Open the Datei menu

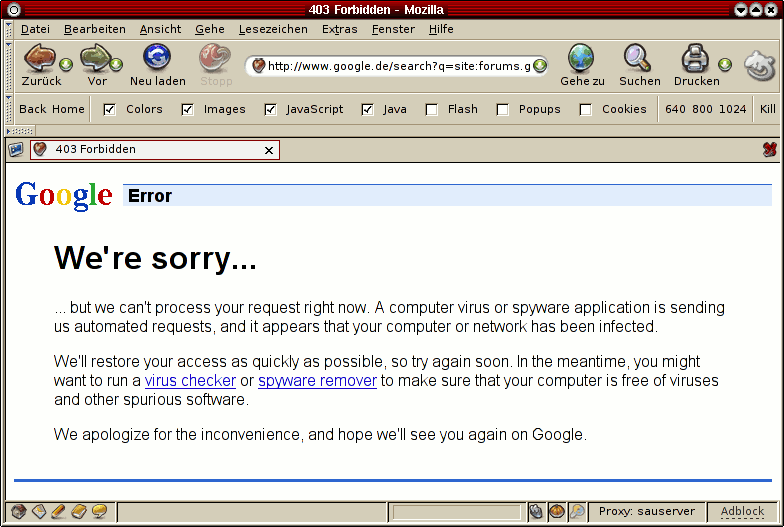pyautogui.click(x=35, y=29)
